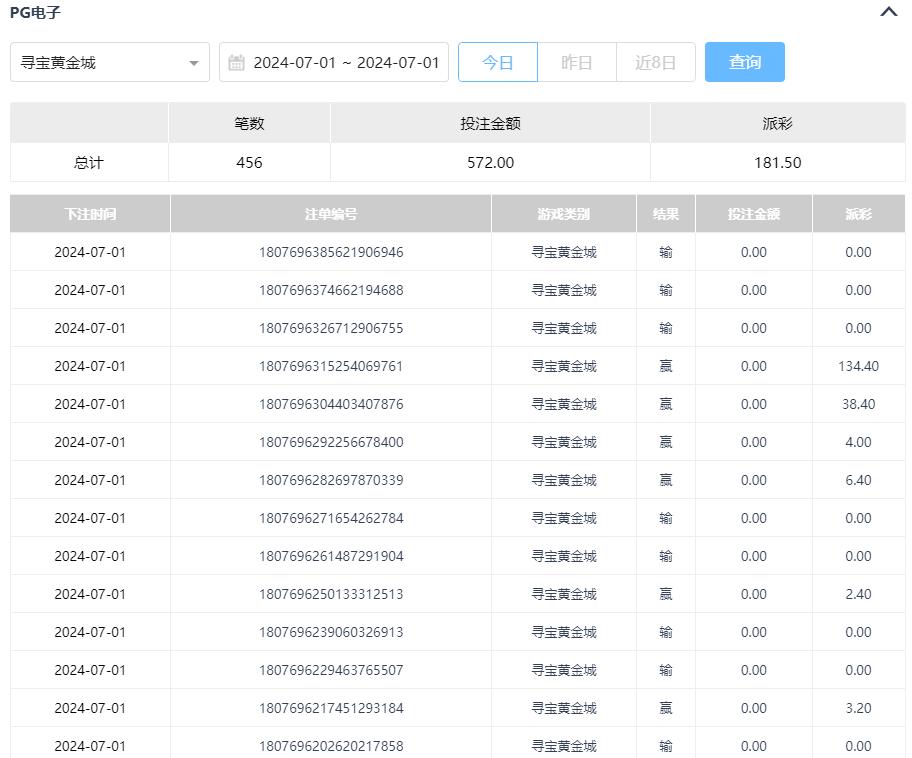Click the calendar icon in date field
912x758 pixels.
point(236,63)
